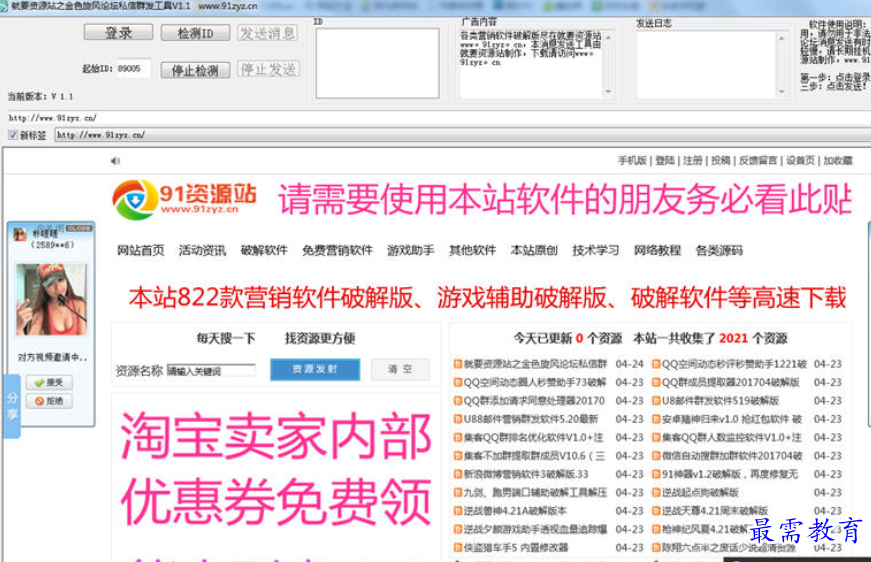Click the 登录 button
Image resolution: width=871 pixels, height=562 pixels.
(x=118, y=33)
